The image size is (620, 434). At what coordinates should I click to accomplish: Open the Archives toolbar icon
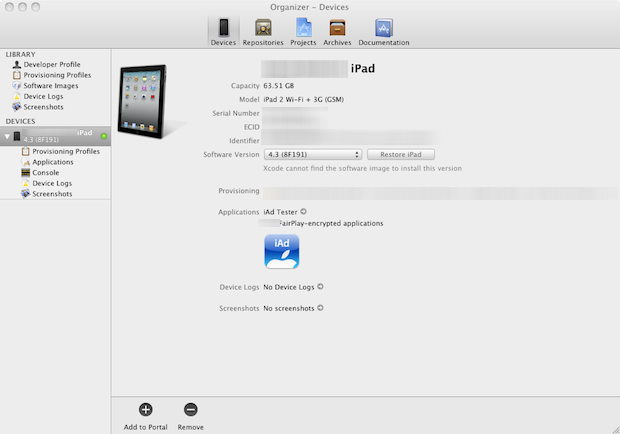pos(337,29)
